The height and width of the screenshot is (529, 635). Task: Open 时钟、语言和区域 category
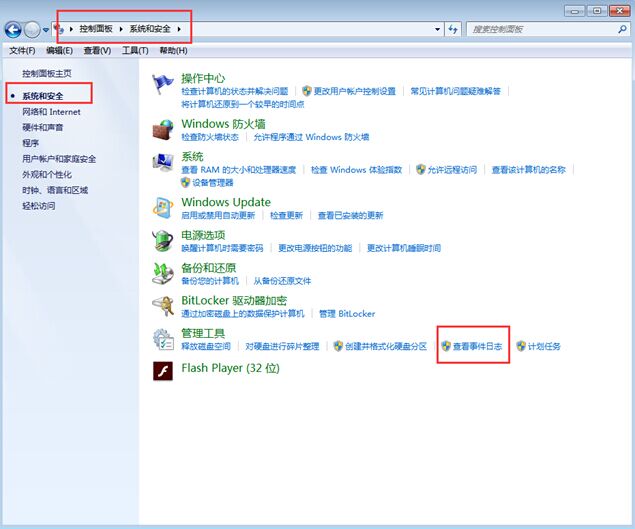click(55, 190)
